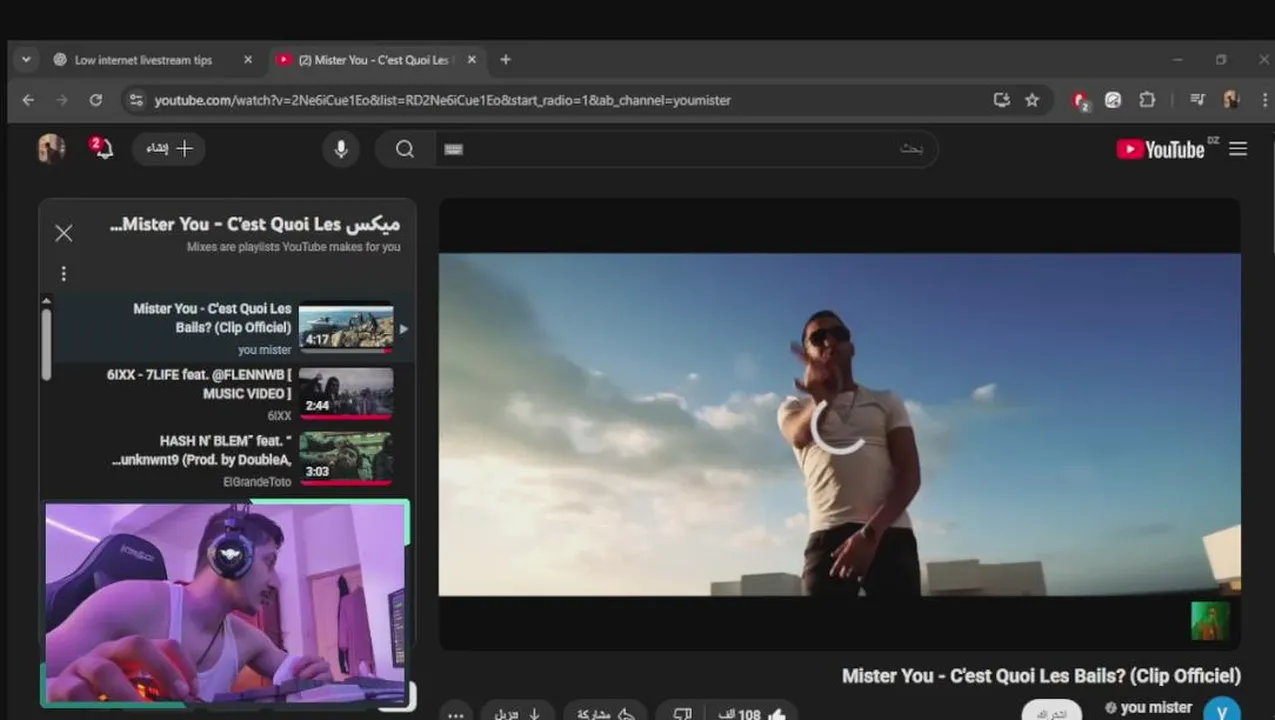Click the search magnifier button
The width and height of the screenshot is (1275, 720).
point(405,149)
